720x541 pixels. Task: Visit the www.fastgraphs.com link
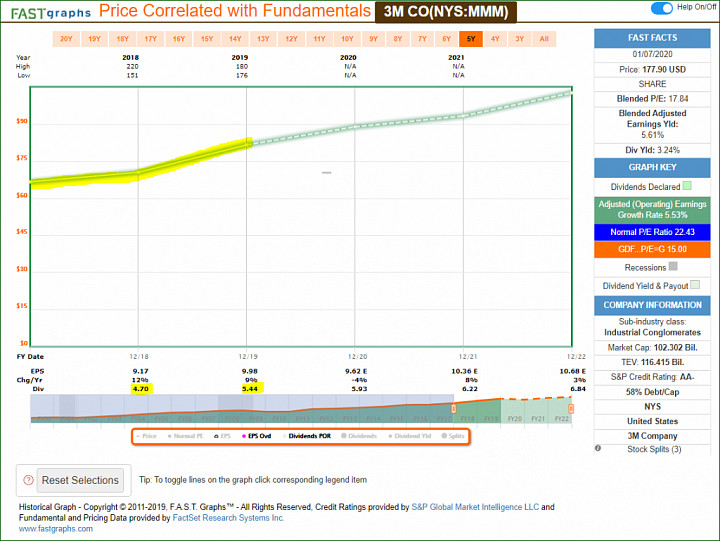point(56,529)
